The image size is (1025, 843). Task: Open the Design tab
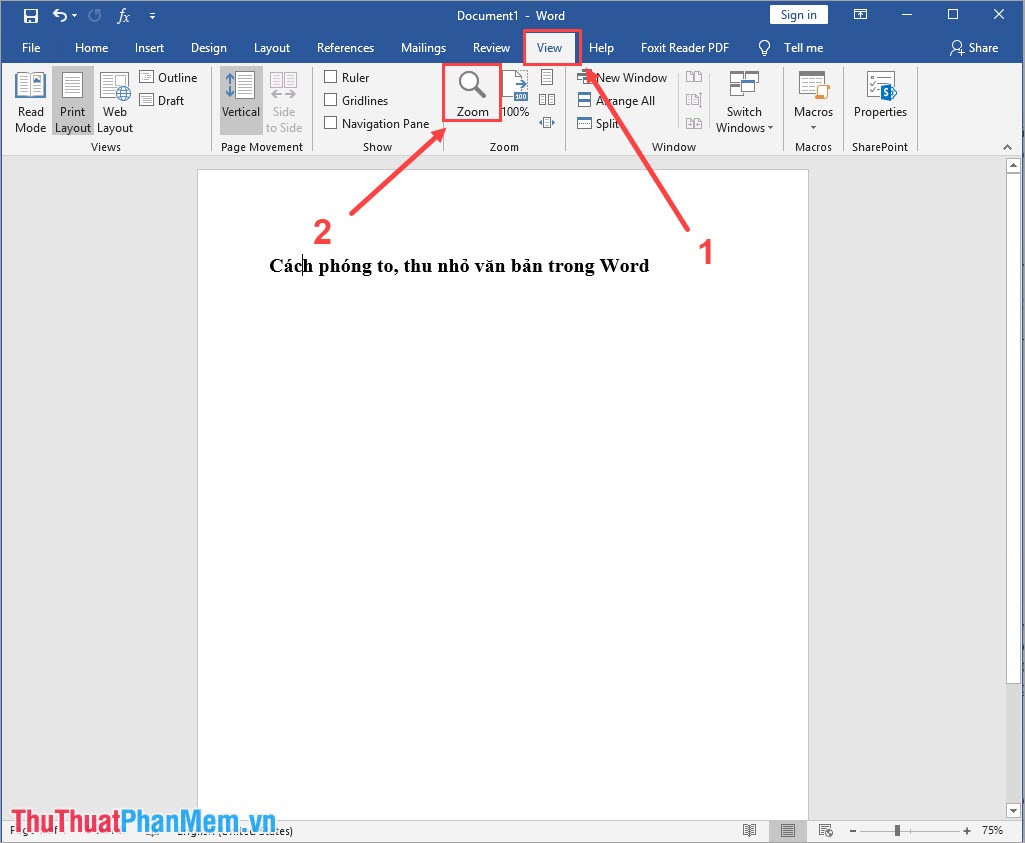tap(209, 48)
